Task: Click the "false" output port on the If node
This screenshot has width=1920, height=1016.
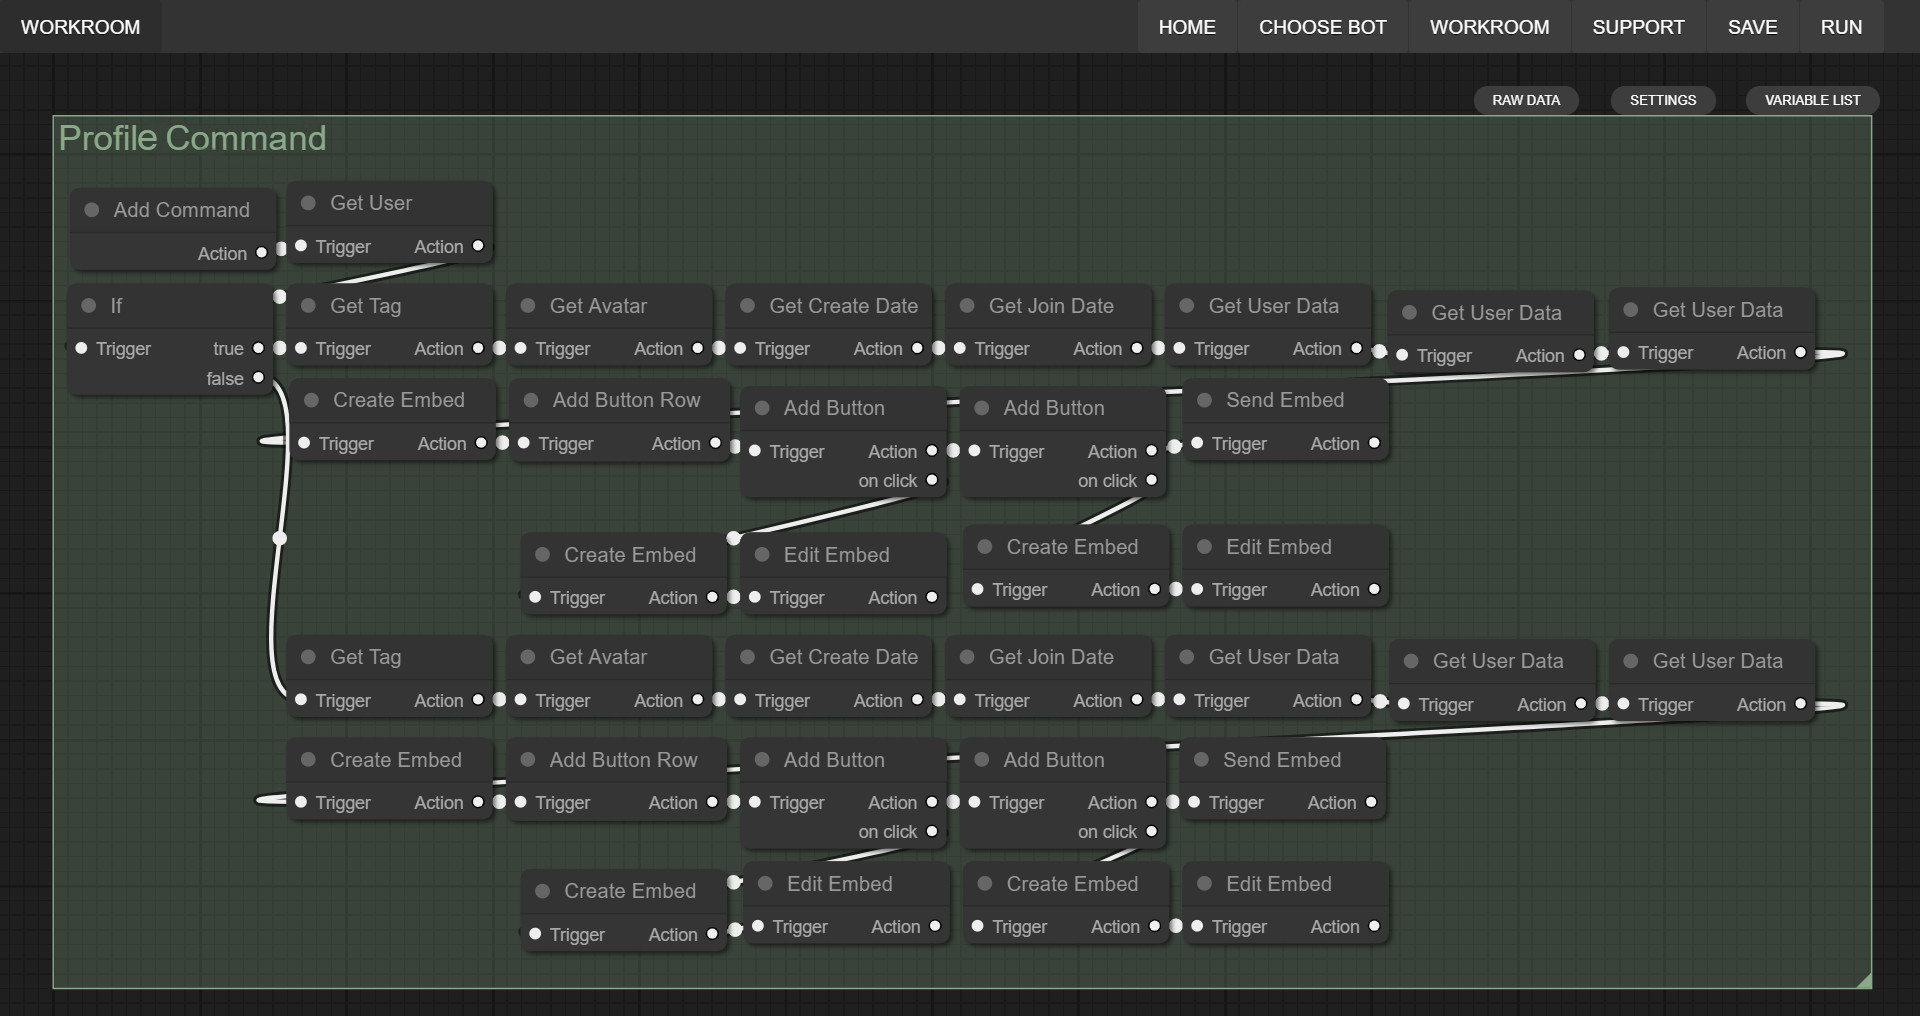Action: point(258,378)
